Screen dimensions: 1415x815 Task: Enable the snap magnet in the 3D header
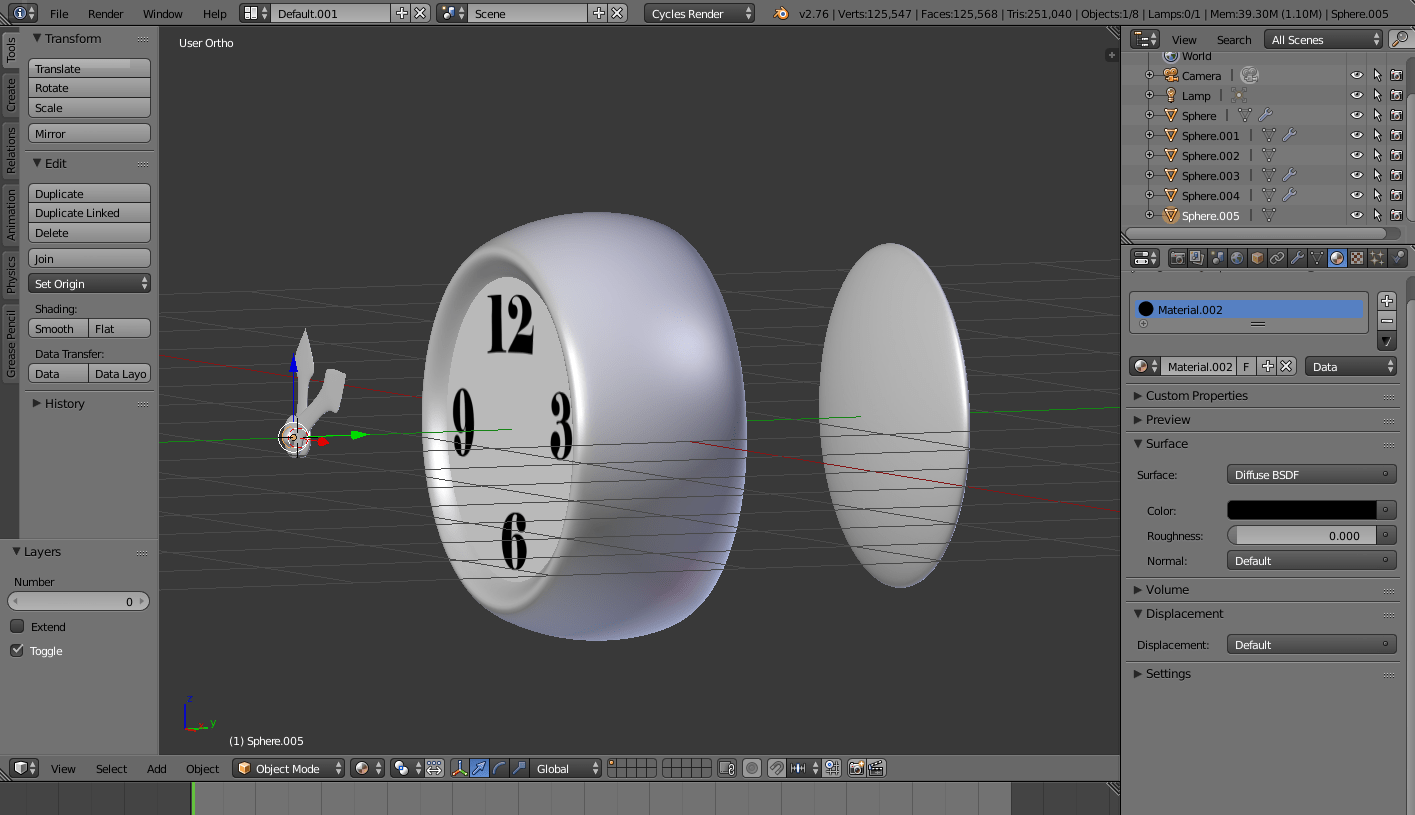778,768
